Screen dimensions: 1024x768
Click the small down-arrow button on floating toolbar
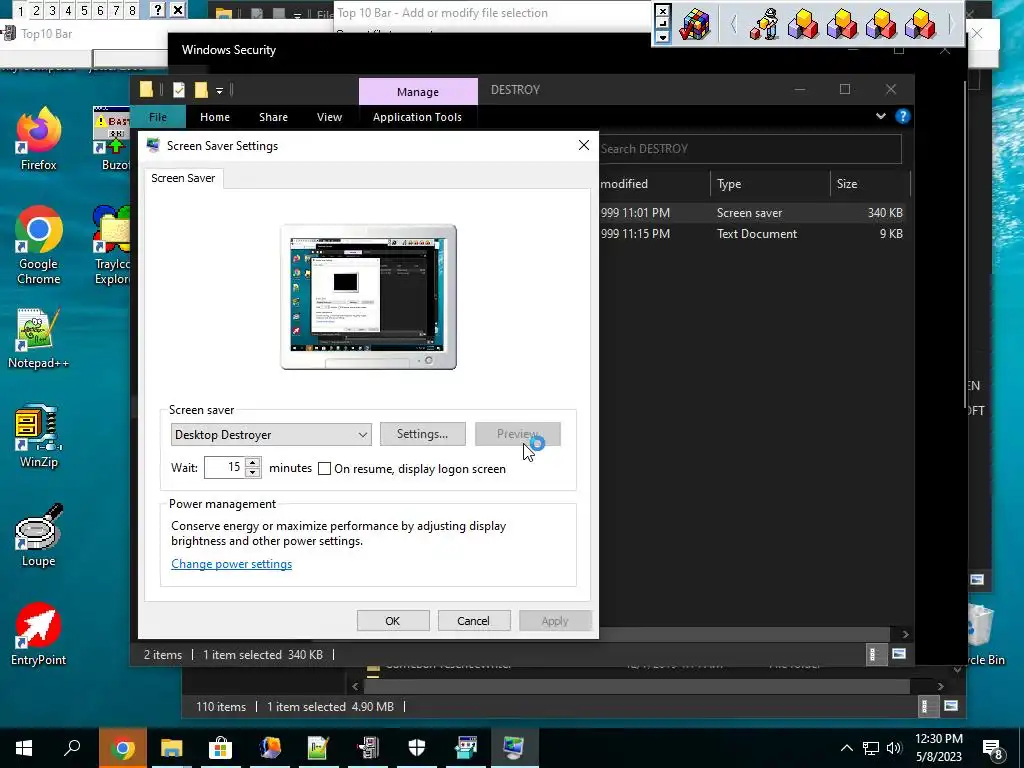pos(662,37)
